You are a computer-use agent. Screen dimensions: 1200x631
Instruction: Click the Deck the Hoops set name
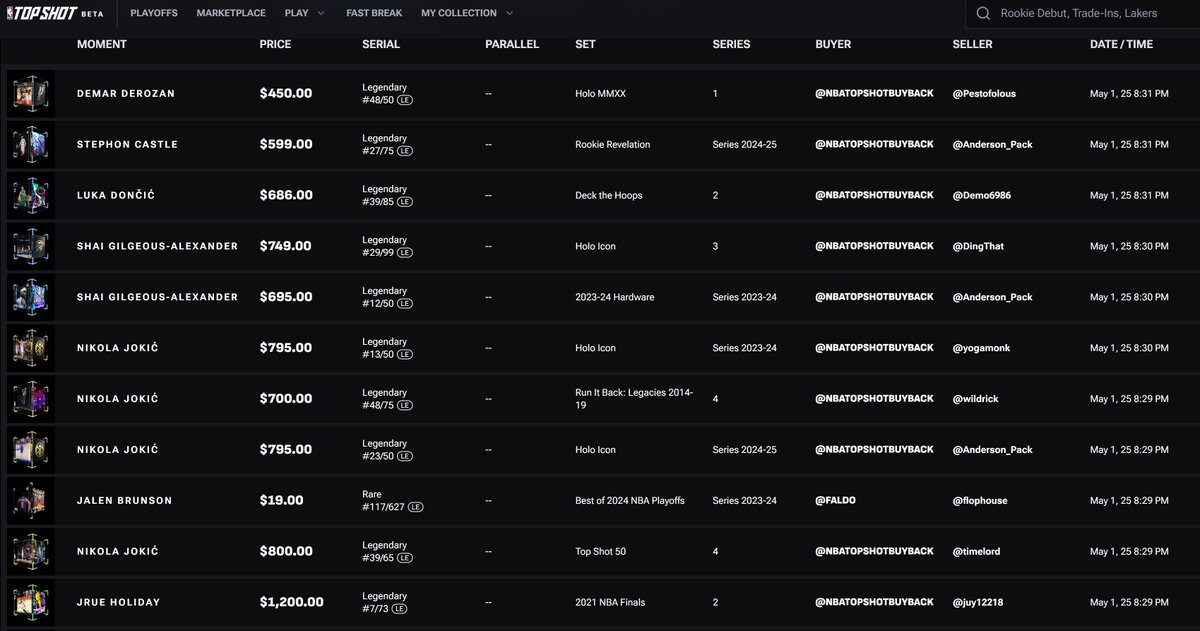click(609, 195)
